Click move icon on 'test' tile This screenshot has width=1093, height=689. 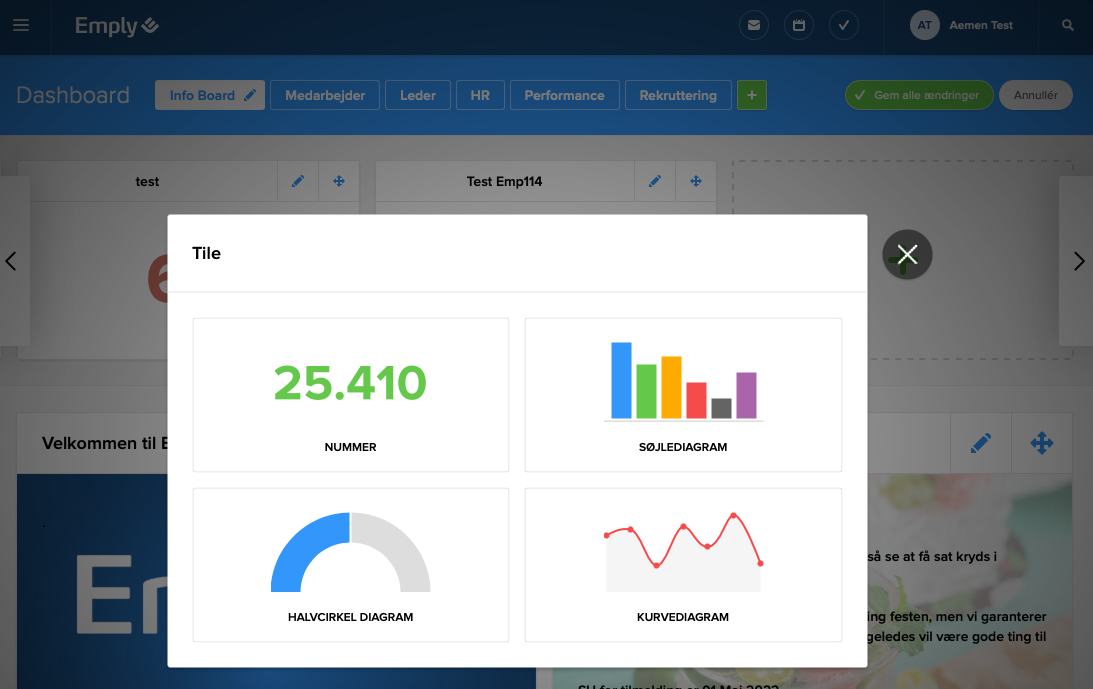(339, 182)
